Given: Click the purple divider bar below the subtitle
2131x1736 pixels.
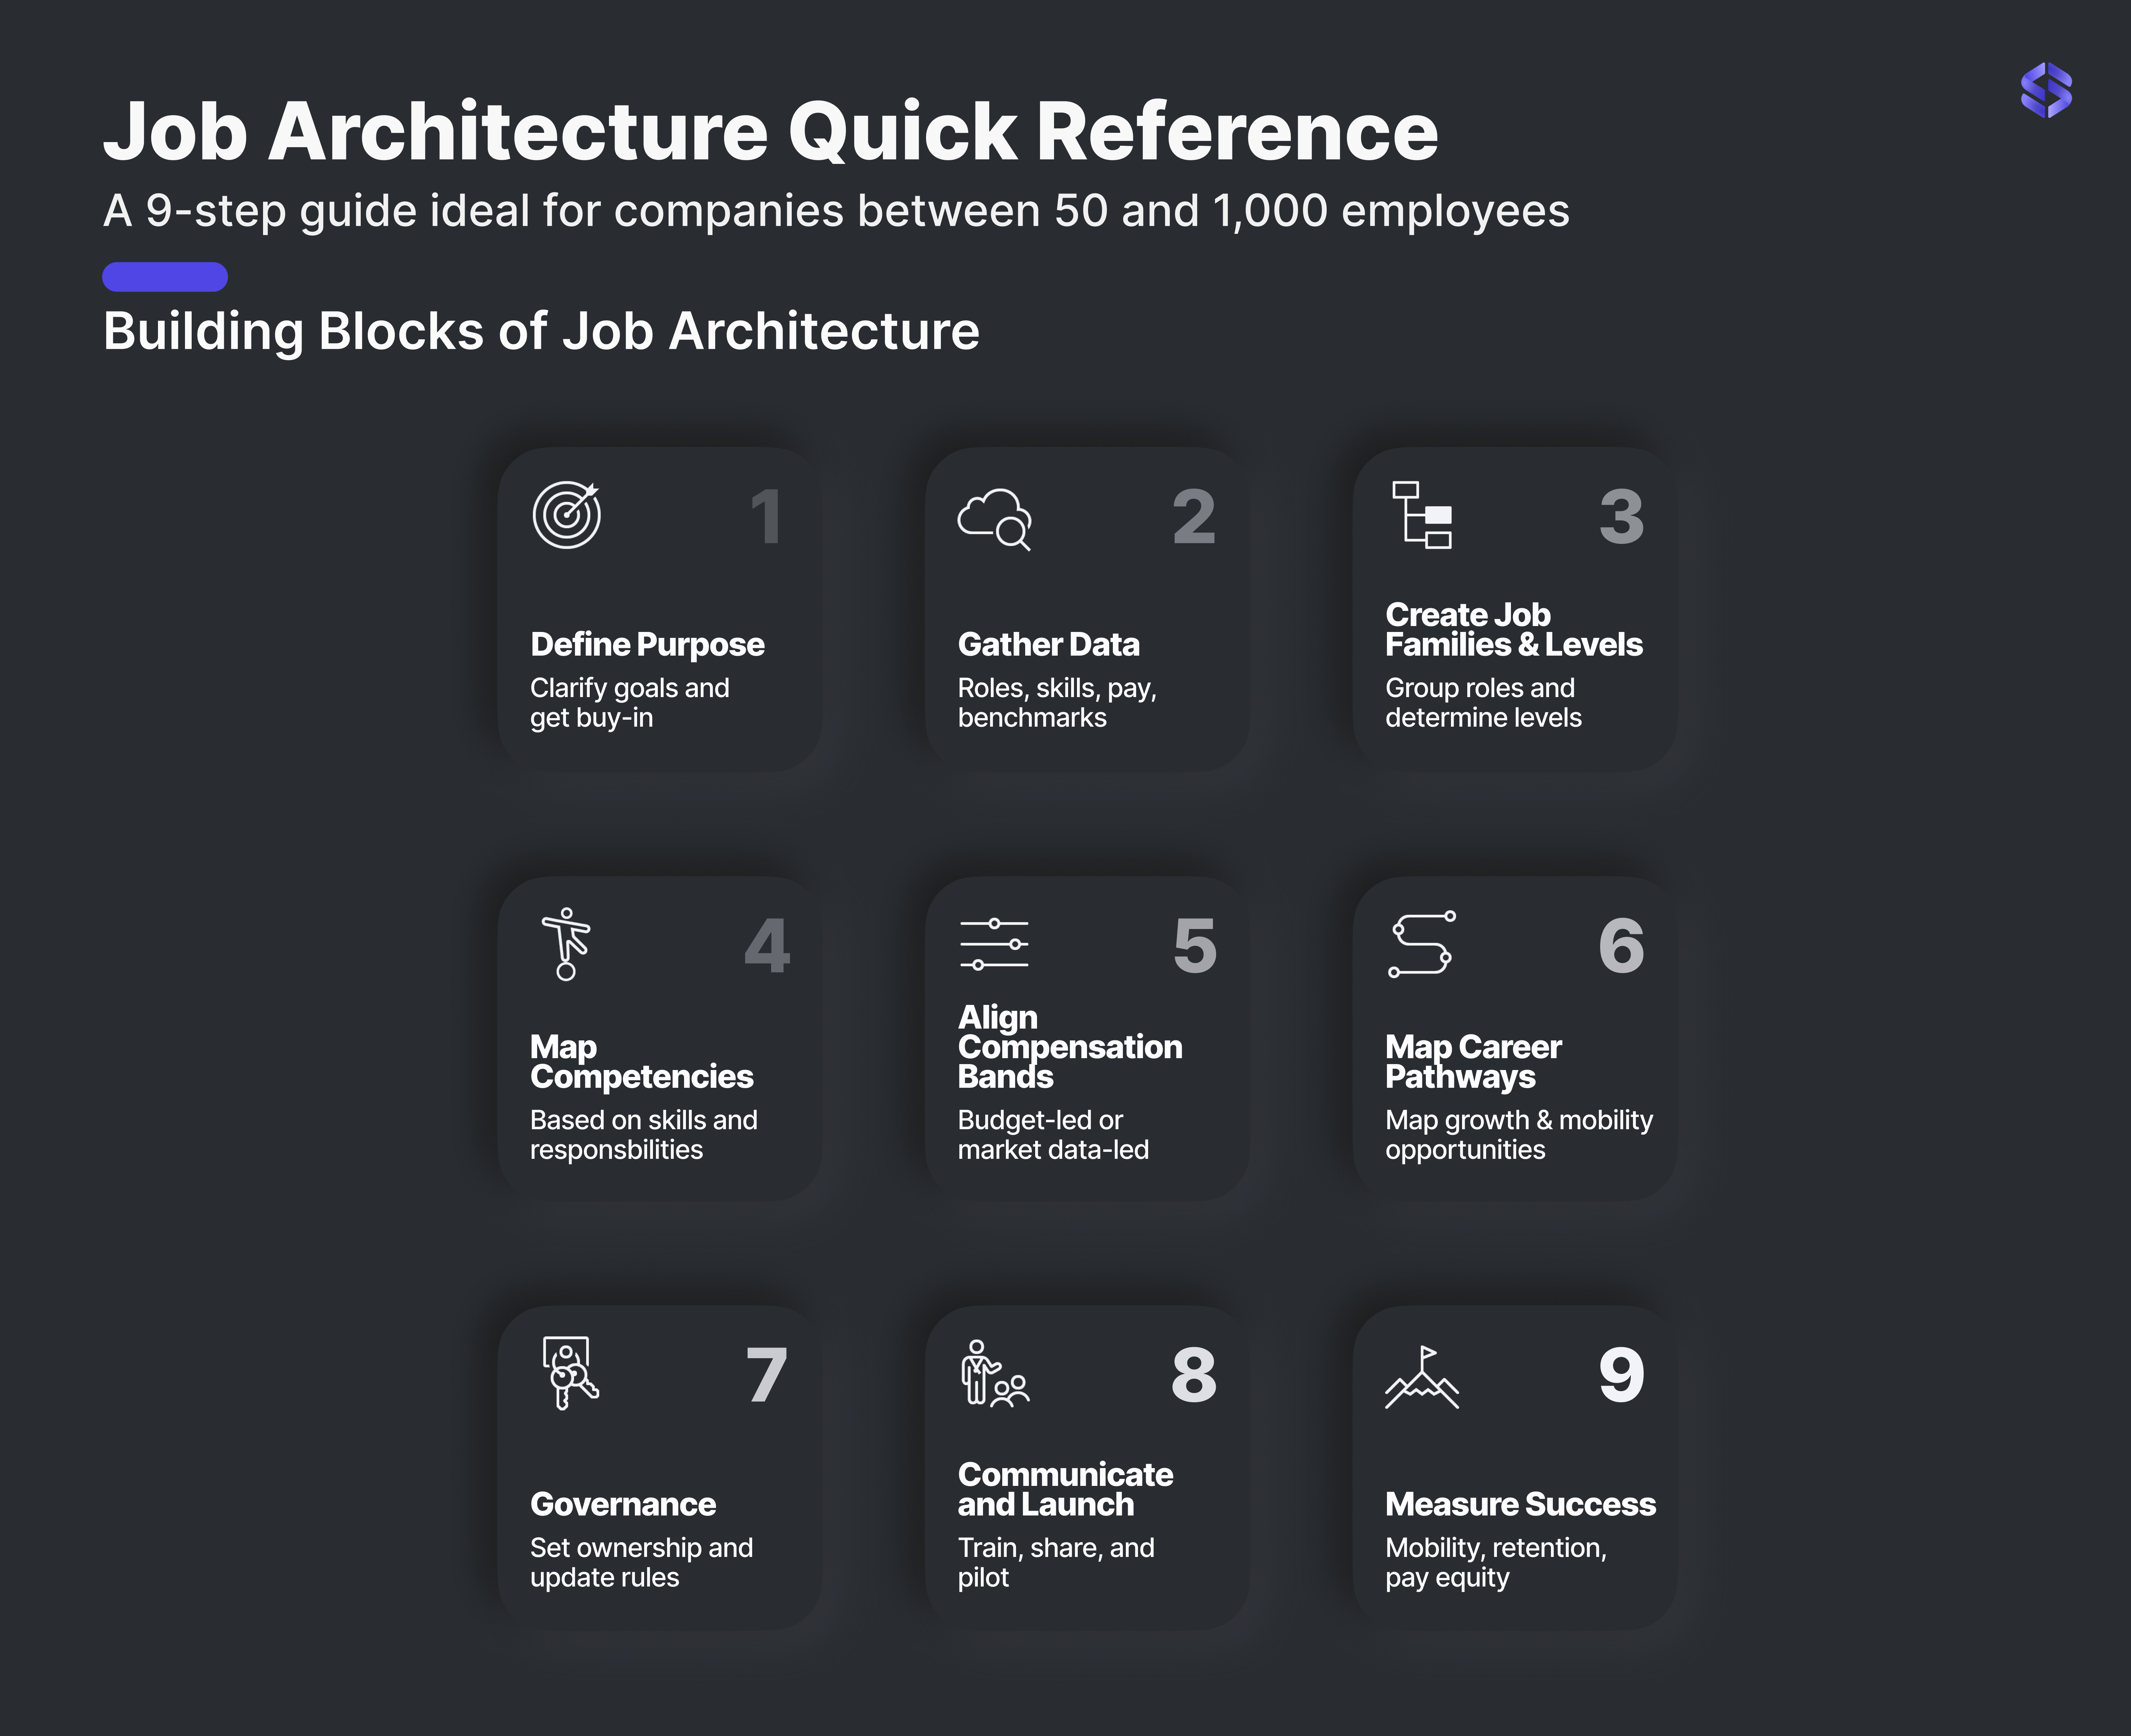Looking at the screenshot, I should point(164,278).
